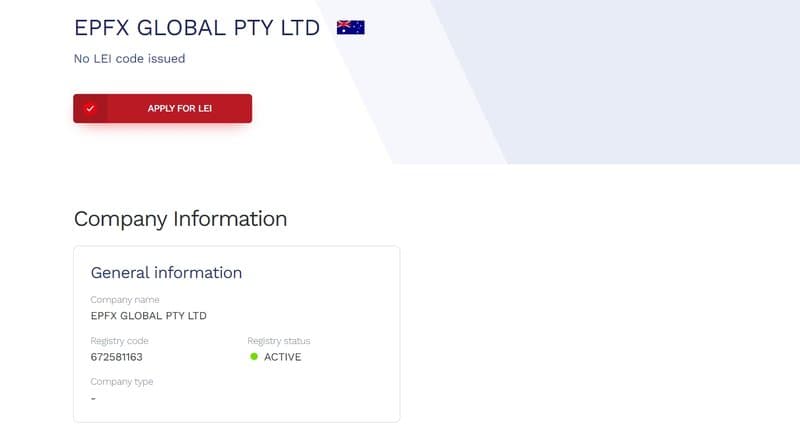Click the company name value in the card
The image size is (800, 427).
148,316
